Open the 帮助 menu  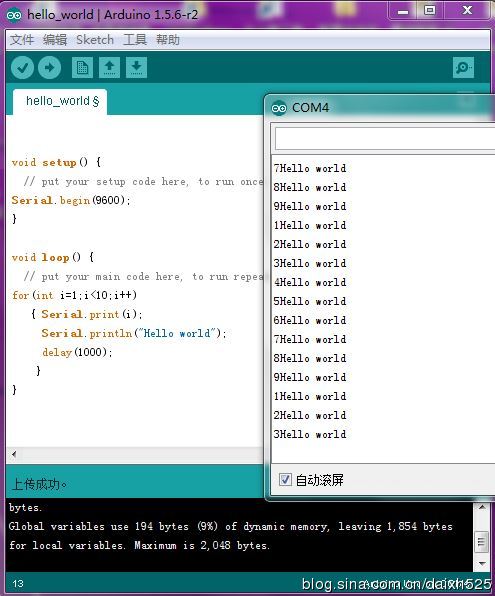pyautogui.click(x=168, y=40)
